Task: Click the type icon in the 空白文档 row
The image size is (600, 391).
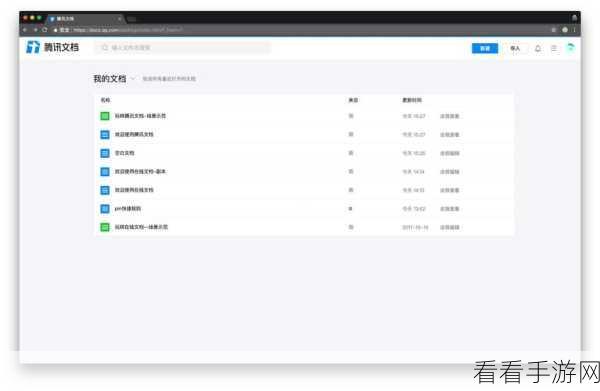Action: 351,153
